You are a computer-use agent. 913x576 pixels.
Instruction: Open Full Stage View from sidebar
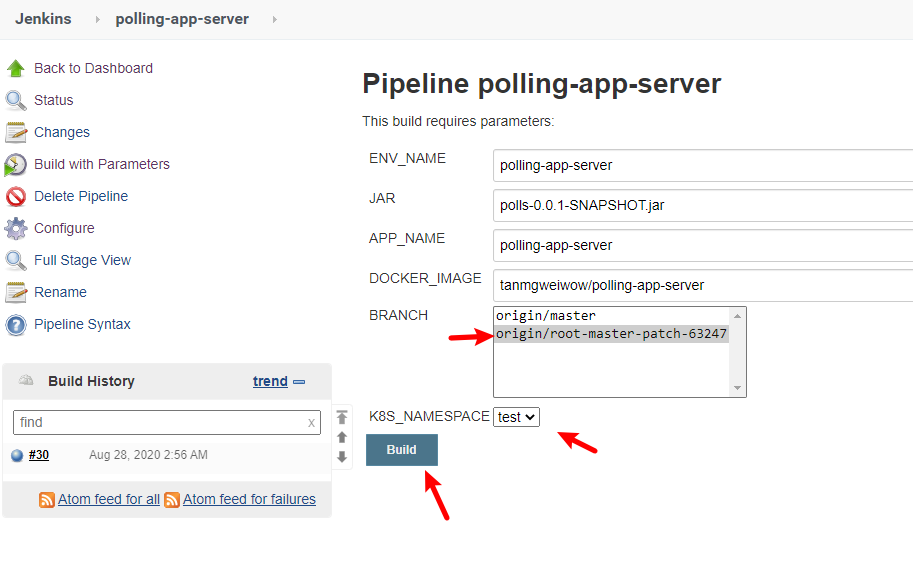tap(82, 261)
